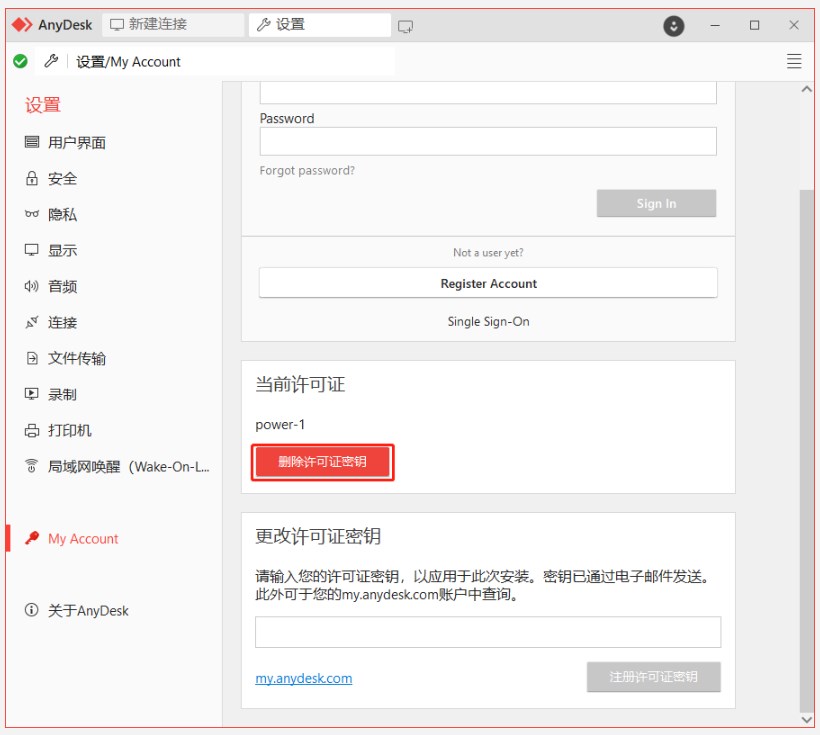Open 关于AnyDesk about page
The image size is (820, 735).
click(88, 611)
